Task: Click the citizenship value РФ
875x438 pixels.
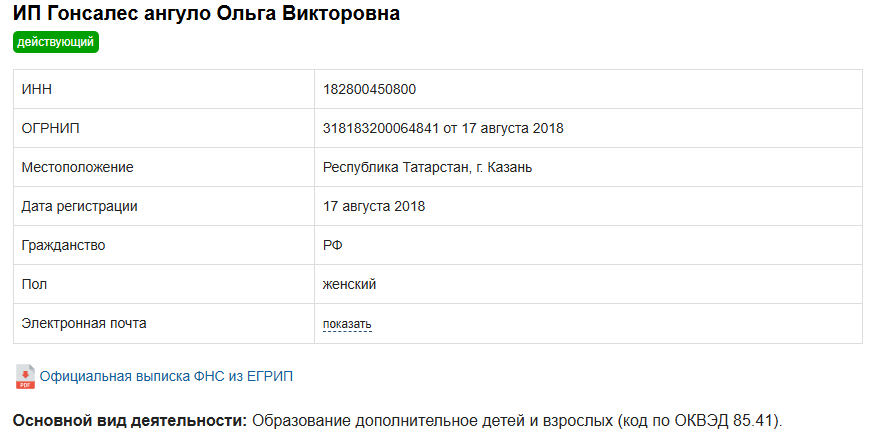Action: pos(333,245)
